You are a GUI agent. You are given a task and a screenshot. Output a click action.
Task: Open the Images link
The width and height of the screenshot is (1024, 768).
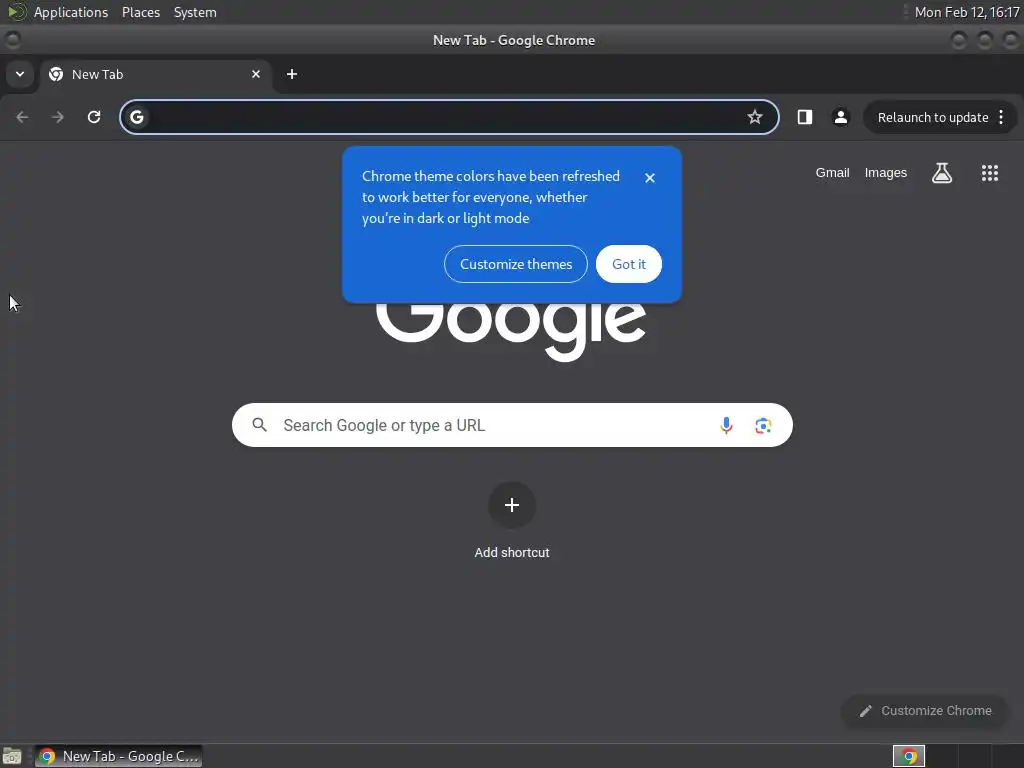(885, 173)
